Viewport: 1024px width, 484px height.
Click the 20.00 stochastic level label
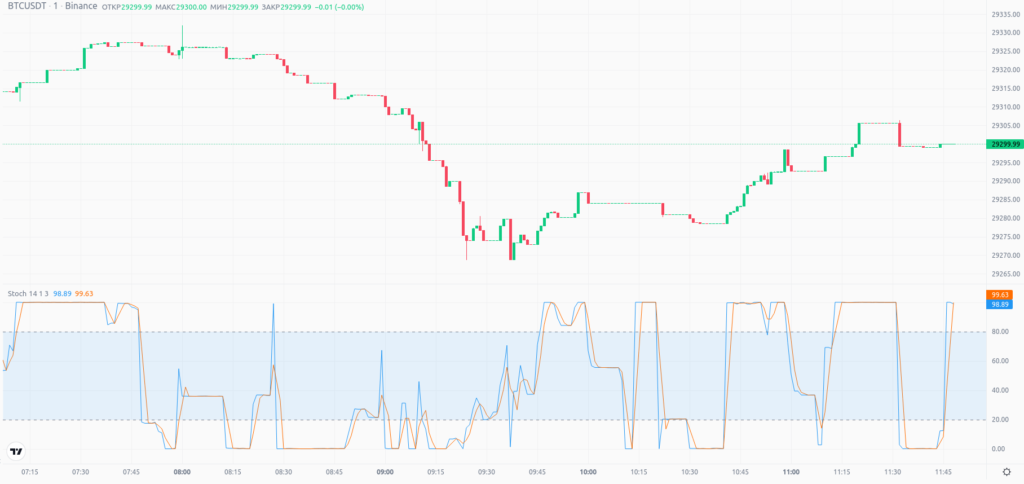(1000, 420)
